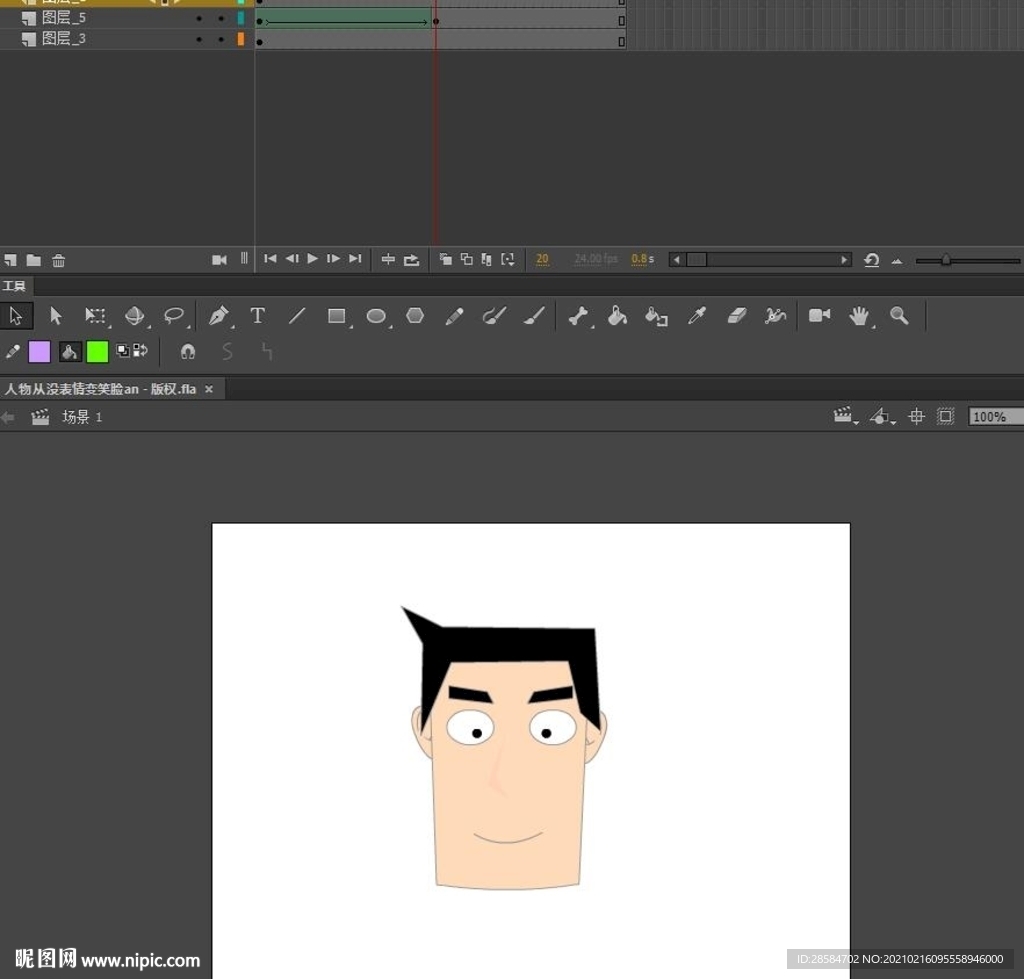
Task: Close the 人物从没表情变笑脸an .fla tab
Action: (x=209, y=389)
